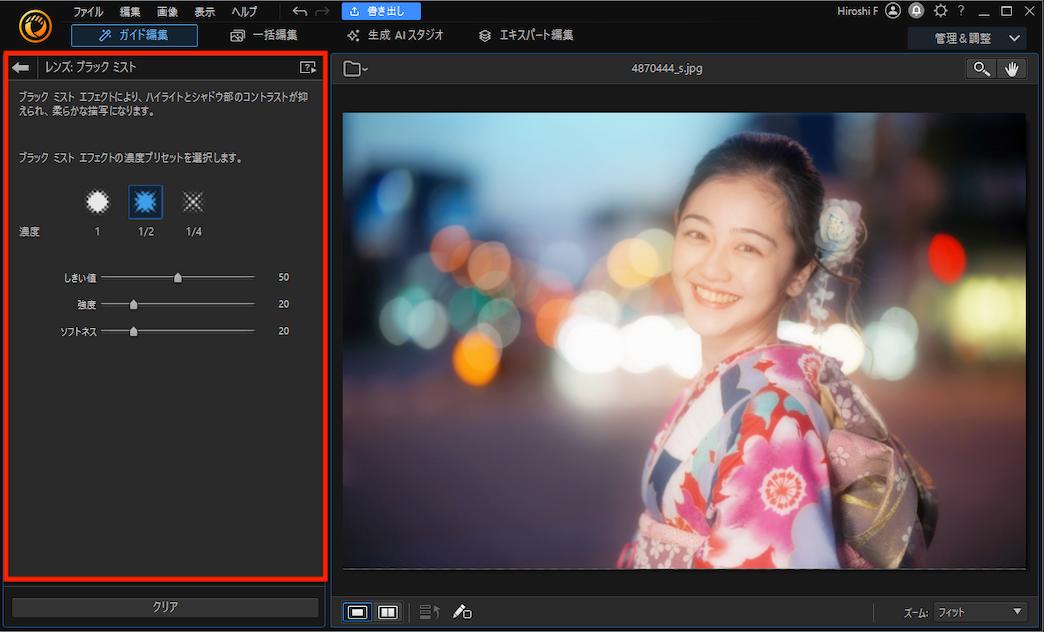The height and width of the screenshot is (632, 1044).
Task: Expand the 管理＆調整 dropdown
Action: point(967,38)
